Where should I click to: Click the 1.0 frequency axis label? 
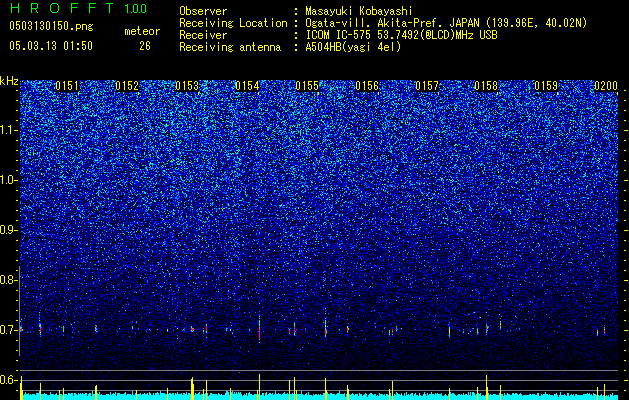click(9, 180)
